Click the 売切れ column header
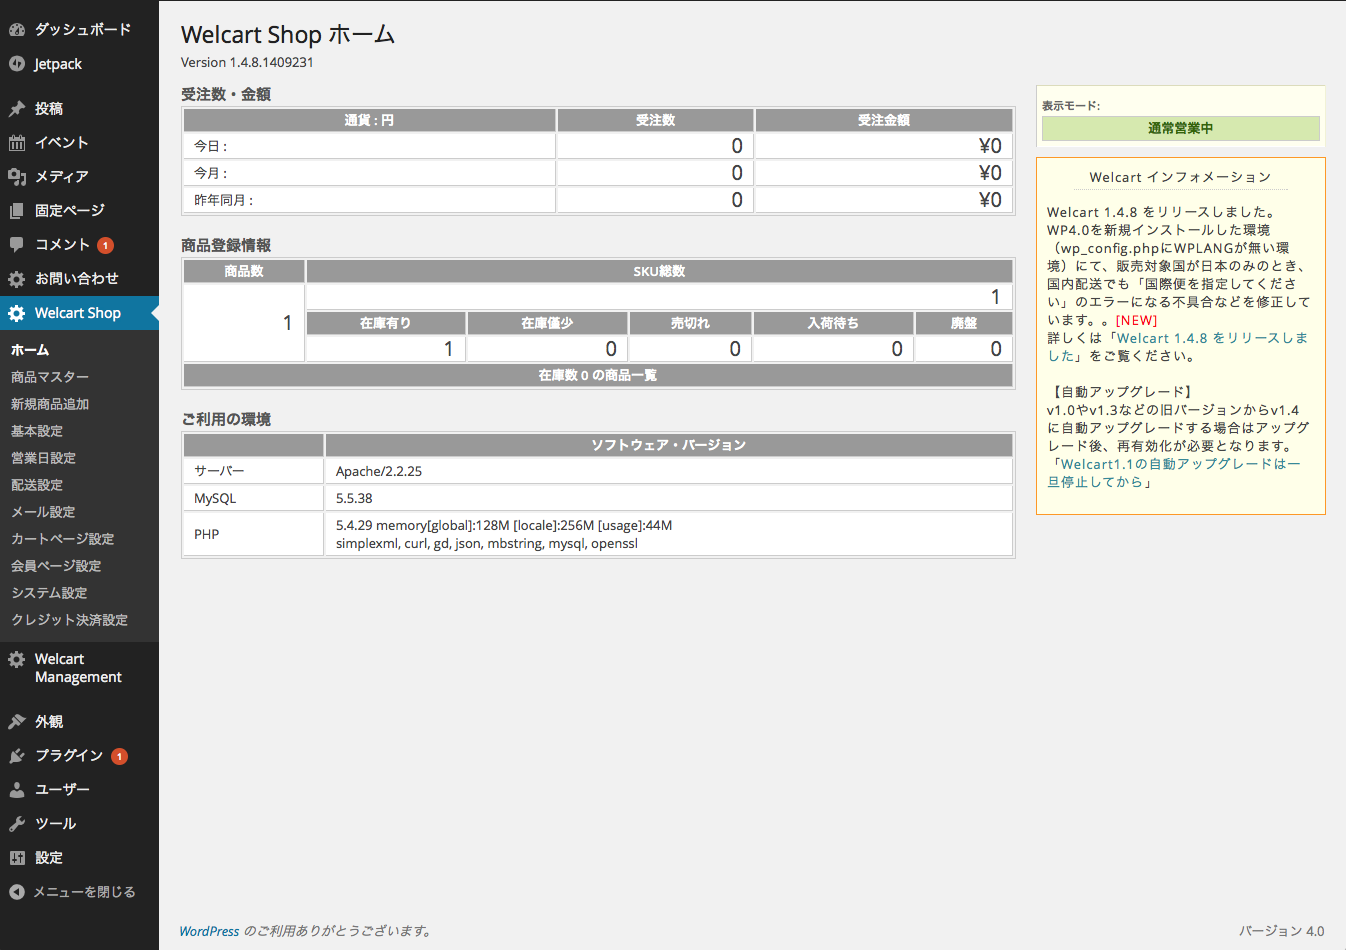This screenshot has width=1346, height=950. [x=690, y=323]
